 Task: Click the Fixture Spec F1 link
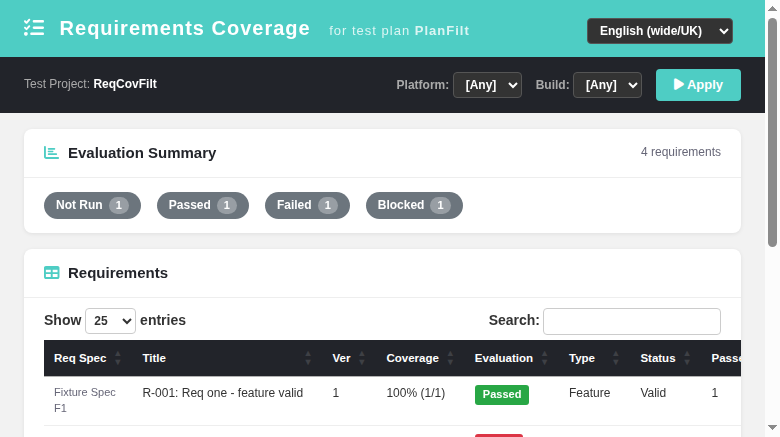point(85,400)
